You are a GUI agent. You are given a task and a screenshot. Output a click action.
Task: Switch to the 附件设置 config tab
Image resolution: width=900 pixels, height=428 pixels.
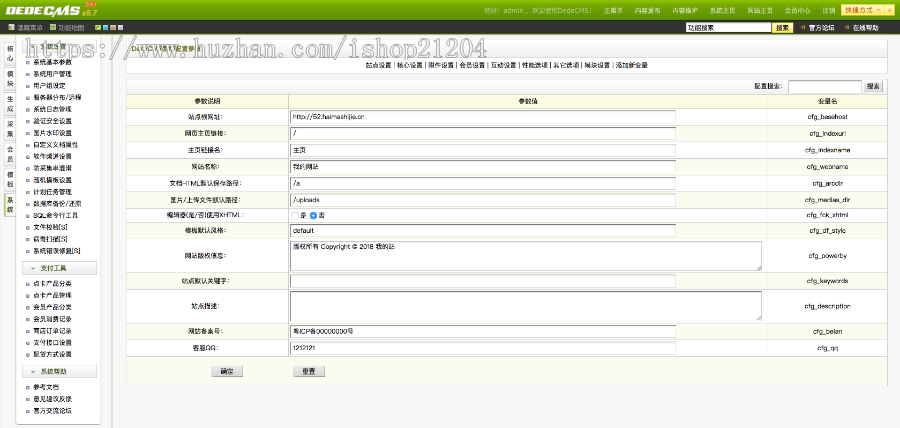(441, 65)
